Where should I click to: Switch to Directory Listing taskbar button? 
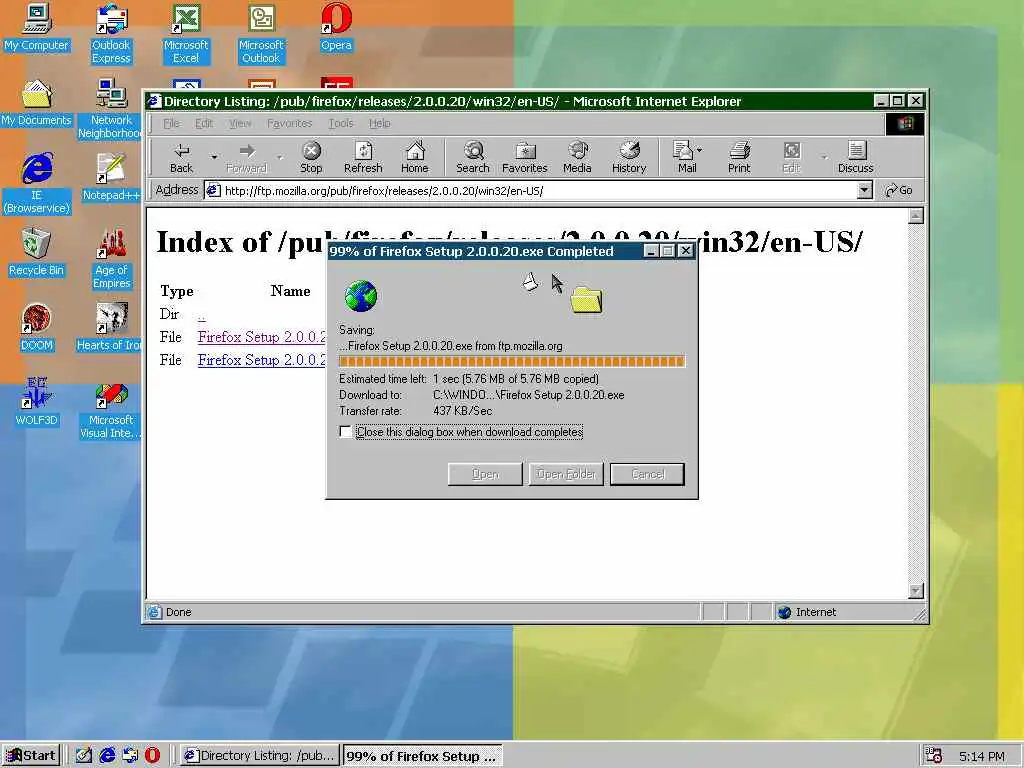click(260, 756)
